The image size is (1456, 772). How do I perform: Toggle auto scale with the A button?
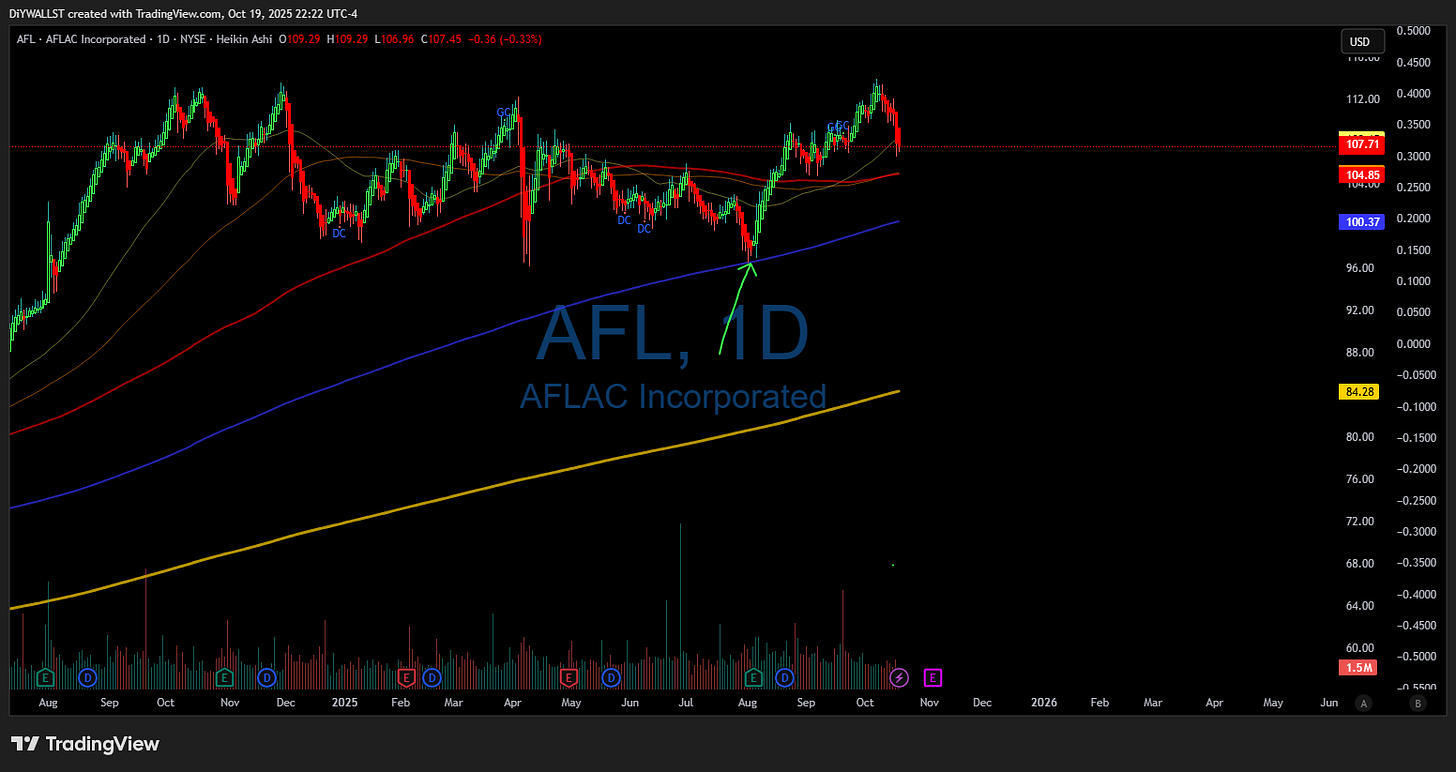point(1362,703)
